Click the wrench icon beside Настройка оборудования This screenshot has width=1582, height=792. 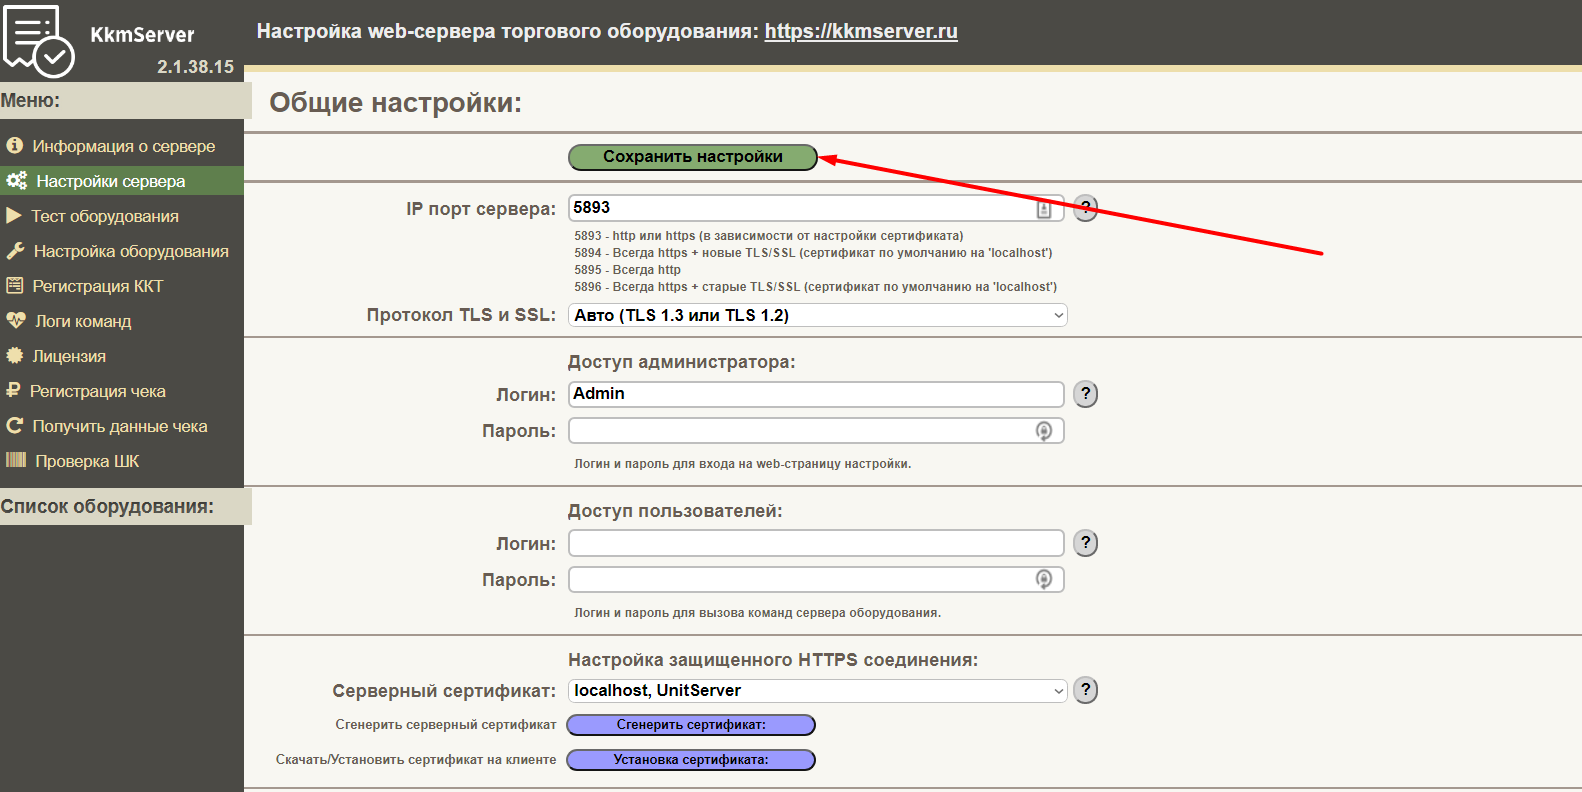coord(15,251)
